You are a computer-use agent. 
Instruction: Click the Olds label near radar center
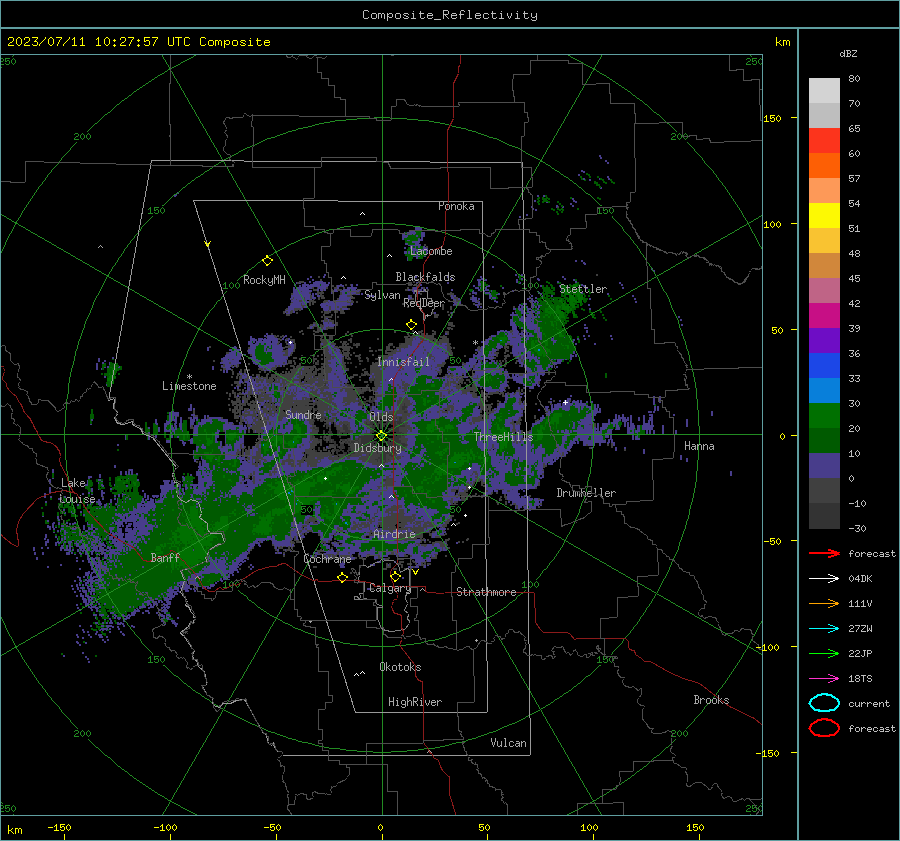381,416
